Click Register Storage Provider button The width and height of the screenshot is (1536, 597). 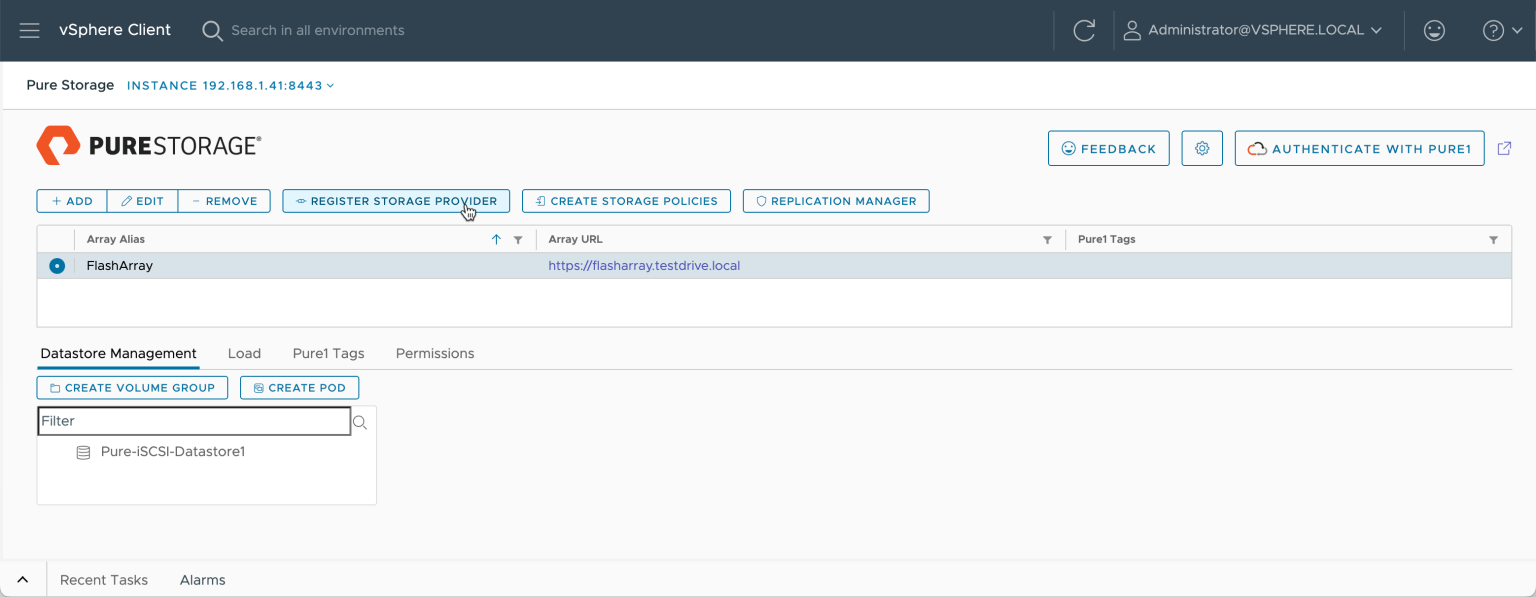pyautogui.click(x=396, y=201)
